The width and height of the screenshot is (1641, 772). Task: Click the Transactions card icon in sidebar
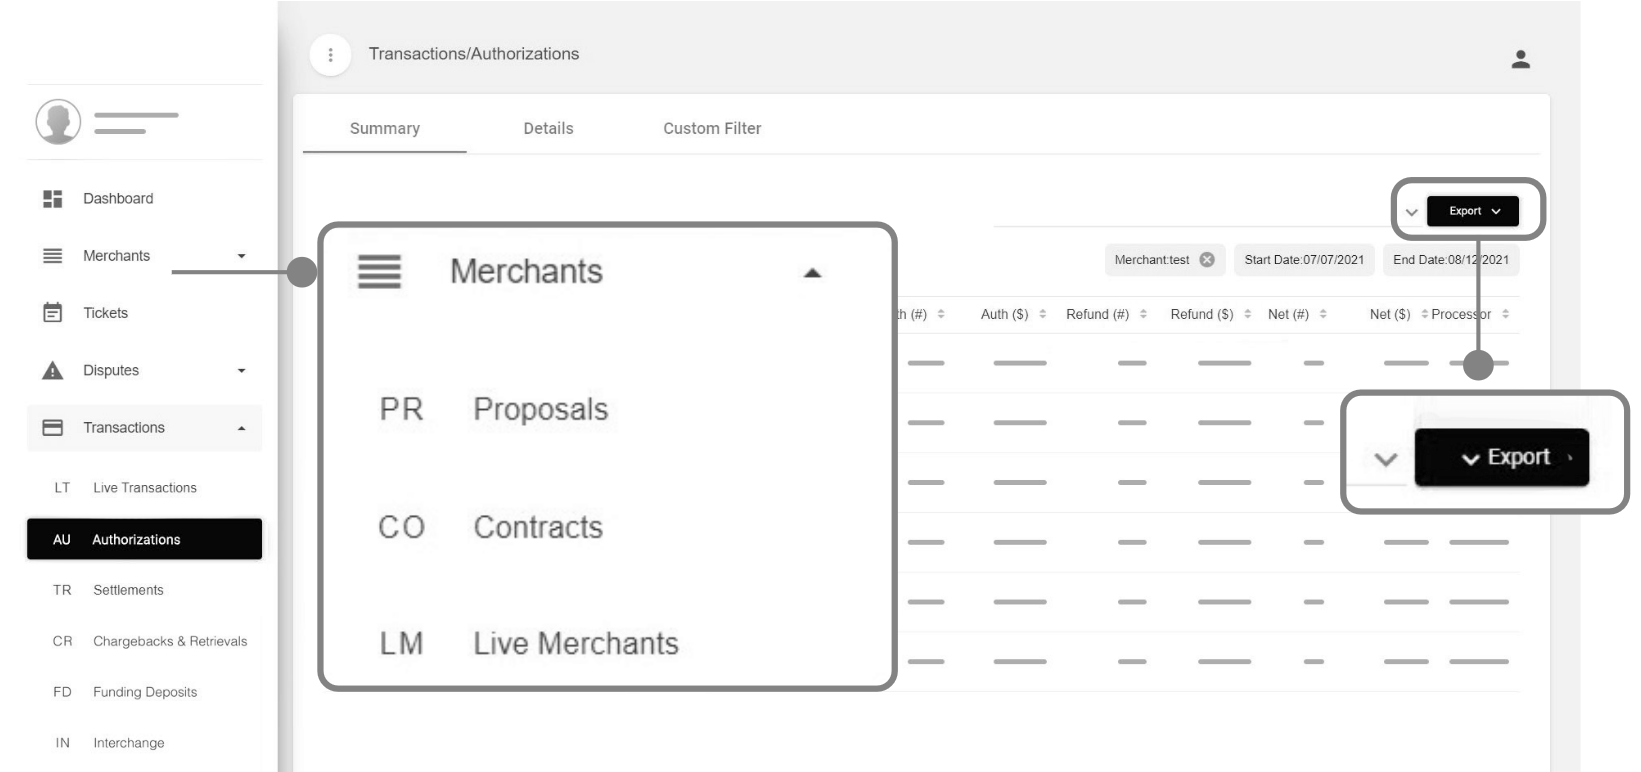[53, 428]
